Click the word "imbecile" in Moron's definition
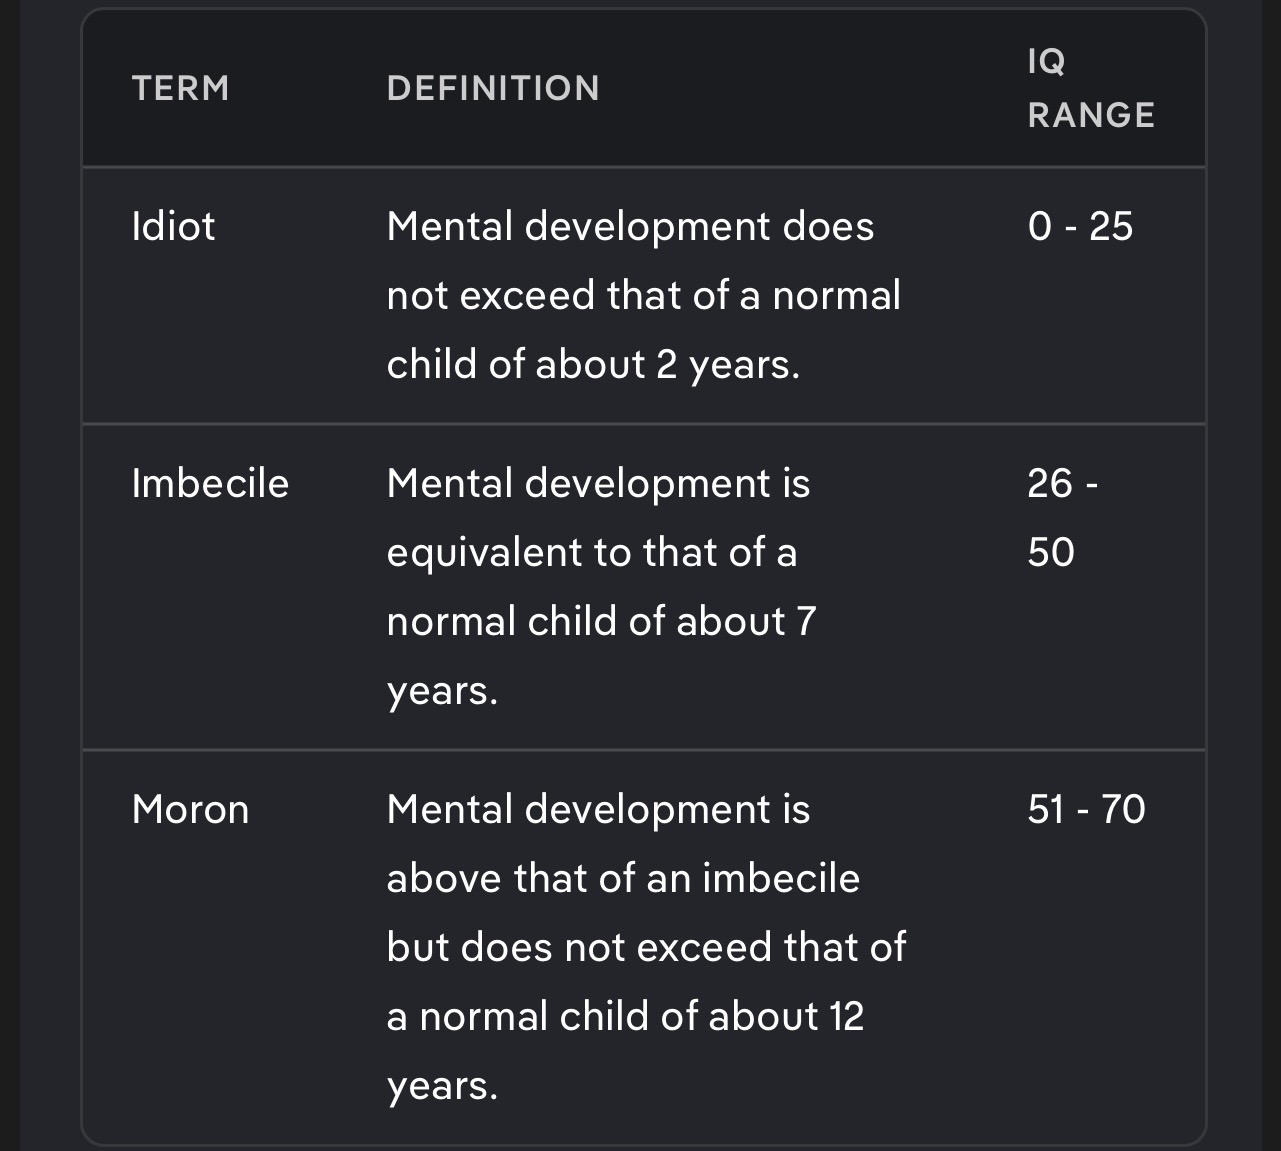 (781, 878)
